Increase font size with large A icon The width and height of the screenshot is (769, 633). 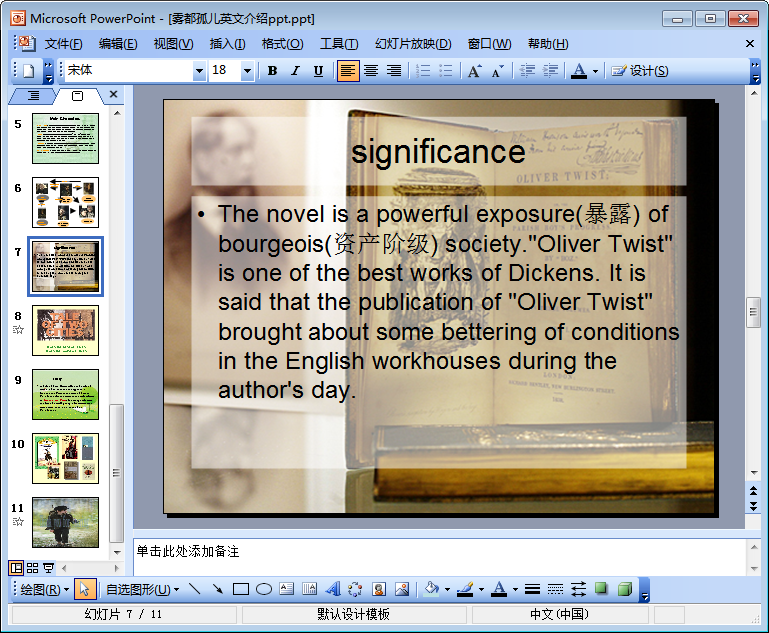pyautogui.click(x=474, y=71)
